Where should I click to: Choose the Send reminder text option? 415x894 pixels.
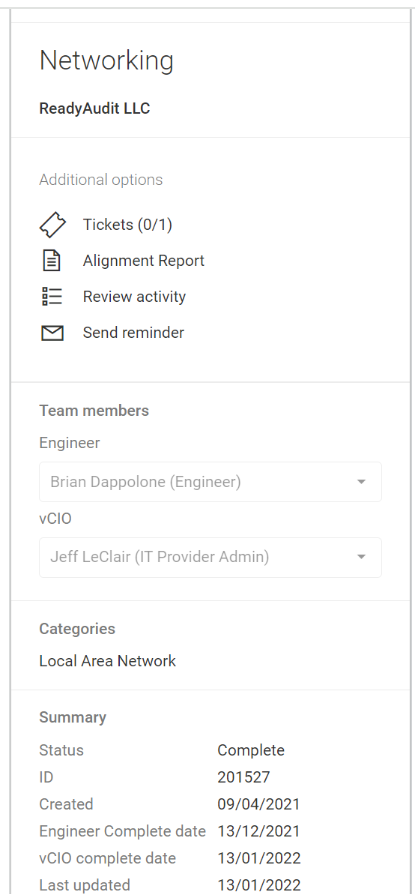tap(133, 332)
